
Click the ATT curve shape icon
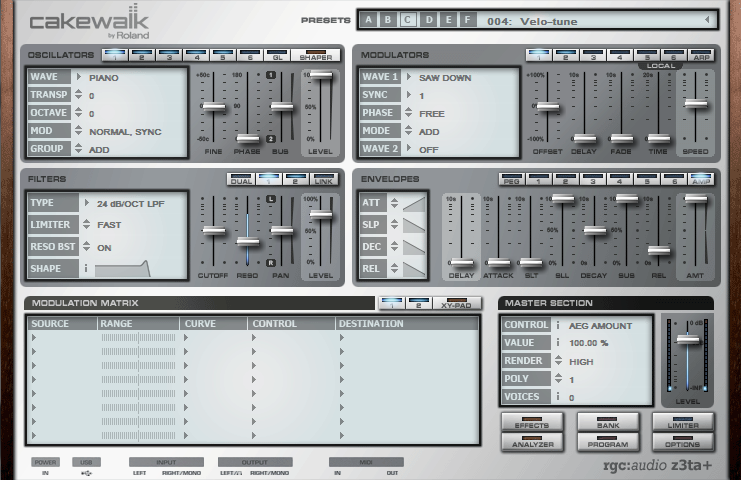tap(414, 204)
